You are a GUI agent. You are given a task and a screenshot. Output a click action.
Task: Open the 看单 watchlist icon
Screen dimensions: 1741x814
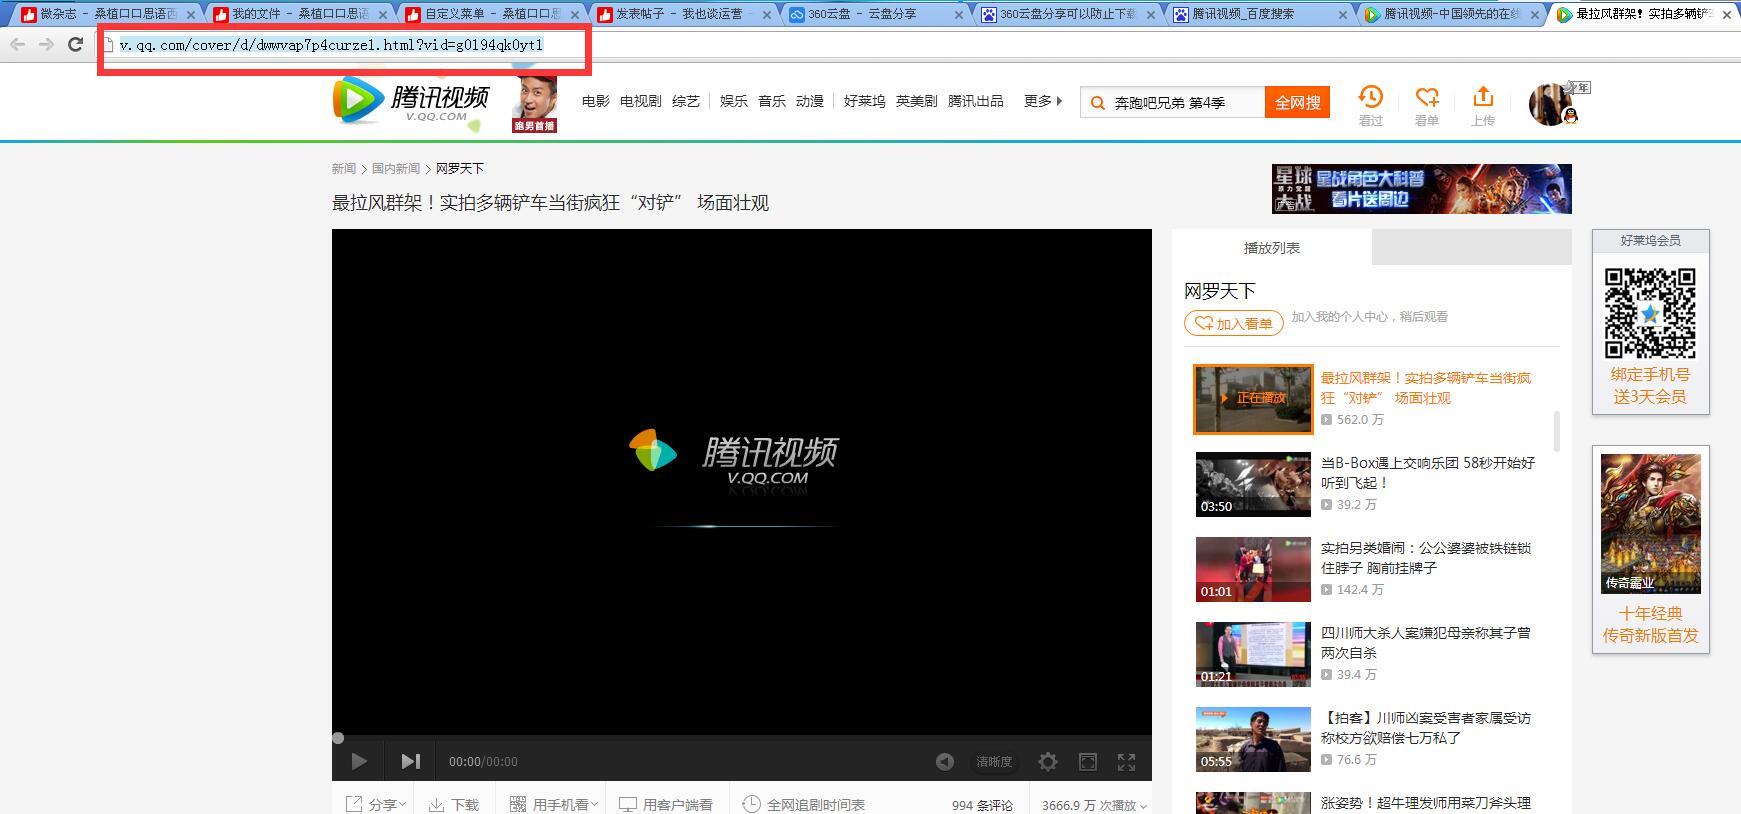point(1427,105)
